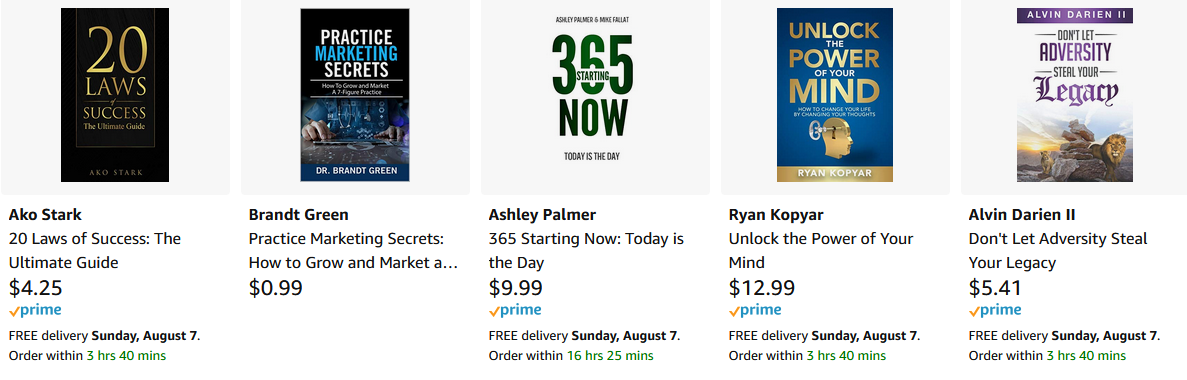Select the author name Ako Stark
1187x380 pixels.
pyautogui.click(x=45, y=214)
